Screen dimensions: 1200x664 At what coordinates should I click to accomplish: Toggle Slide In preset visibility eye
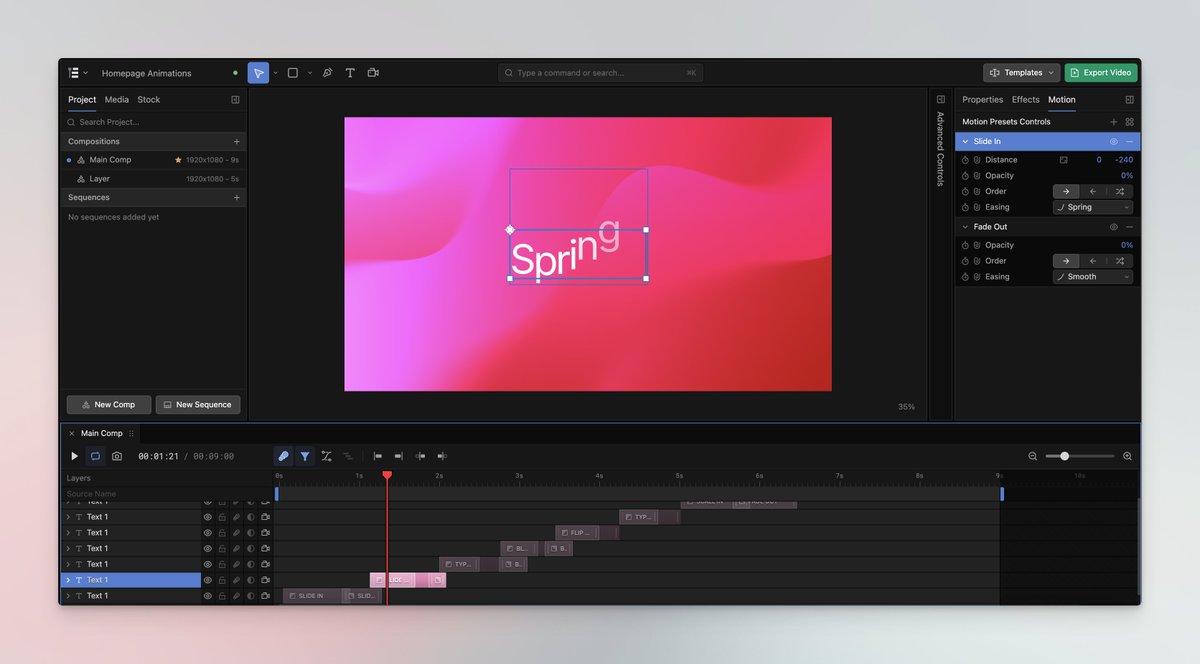tap(1114, 142)
